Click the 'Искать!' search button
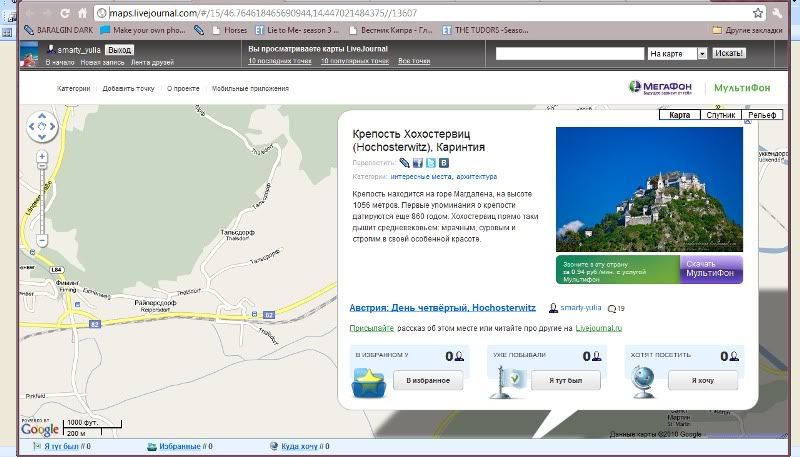The height and width of the screenshot is (457, 800). tap(728, 53)
